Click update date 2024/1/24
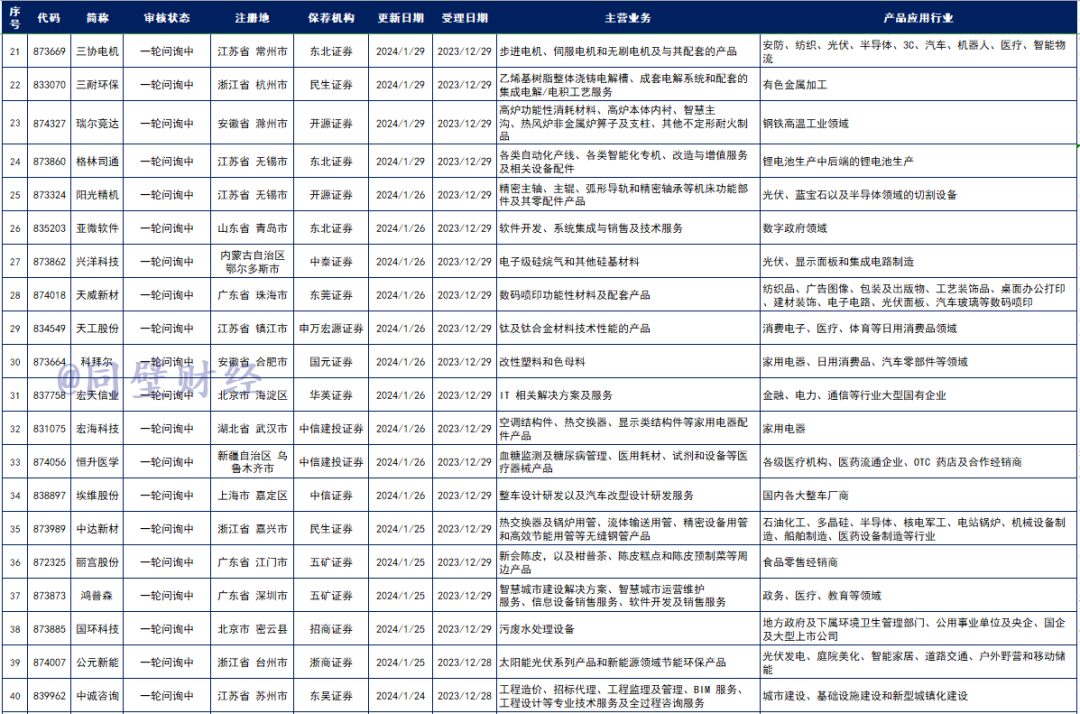Image resolution: width=1080 pixels, height=714 pixels. (401, 695)
